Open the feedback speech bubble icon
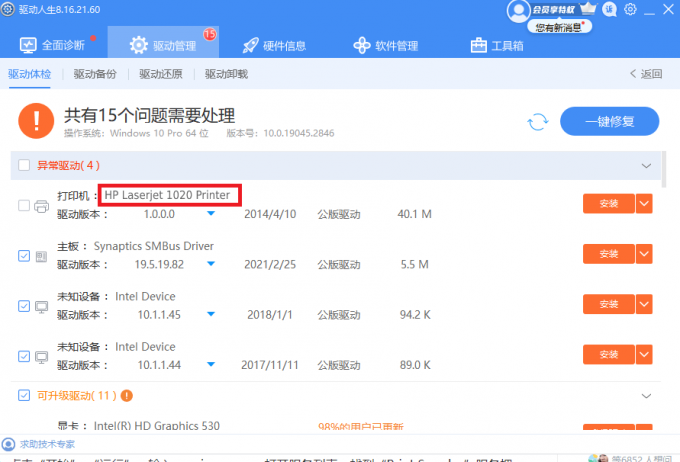This screenshot has width=680, height=462. (x=609, y=9)
